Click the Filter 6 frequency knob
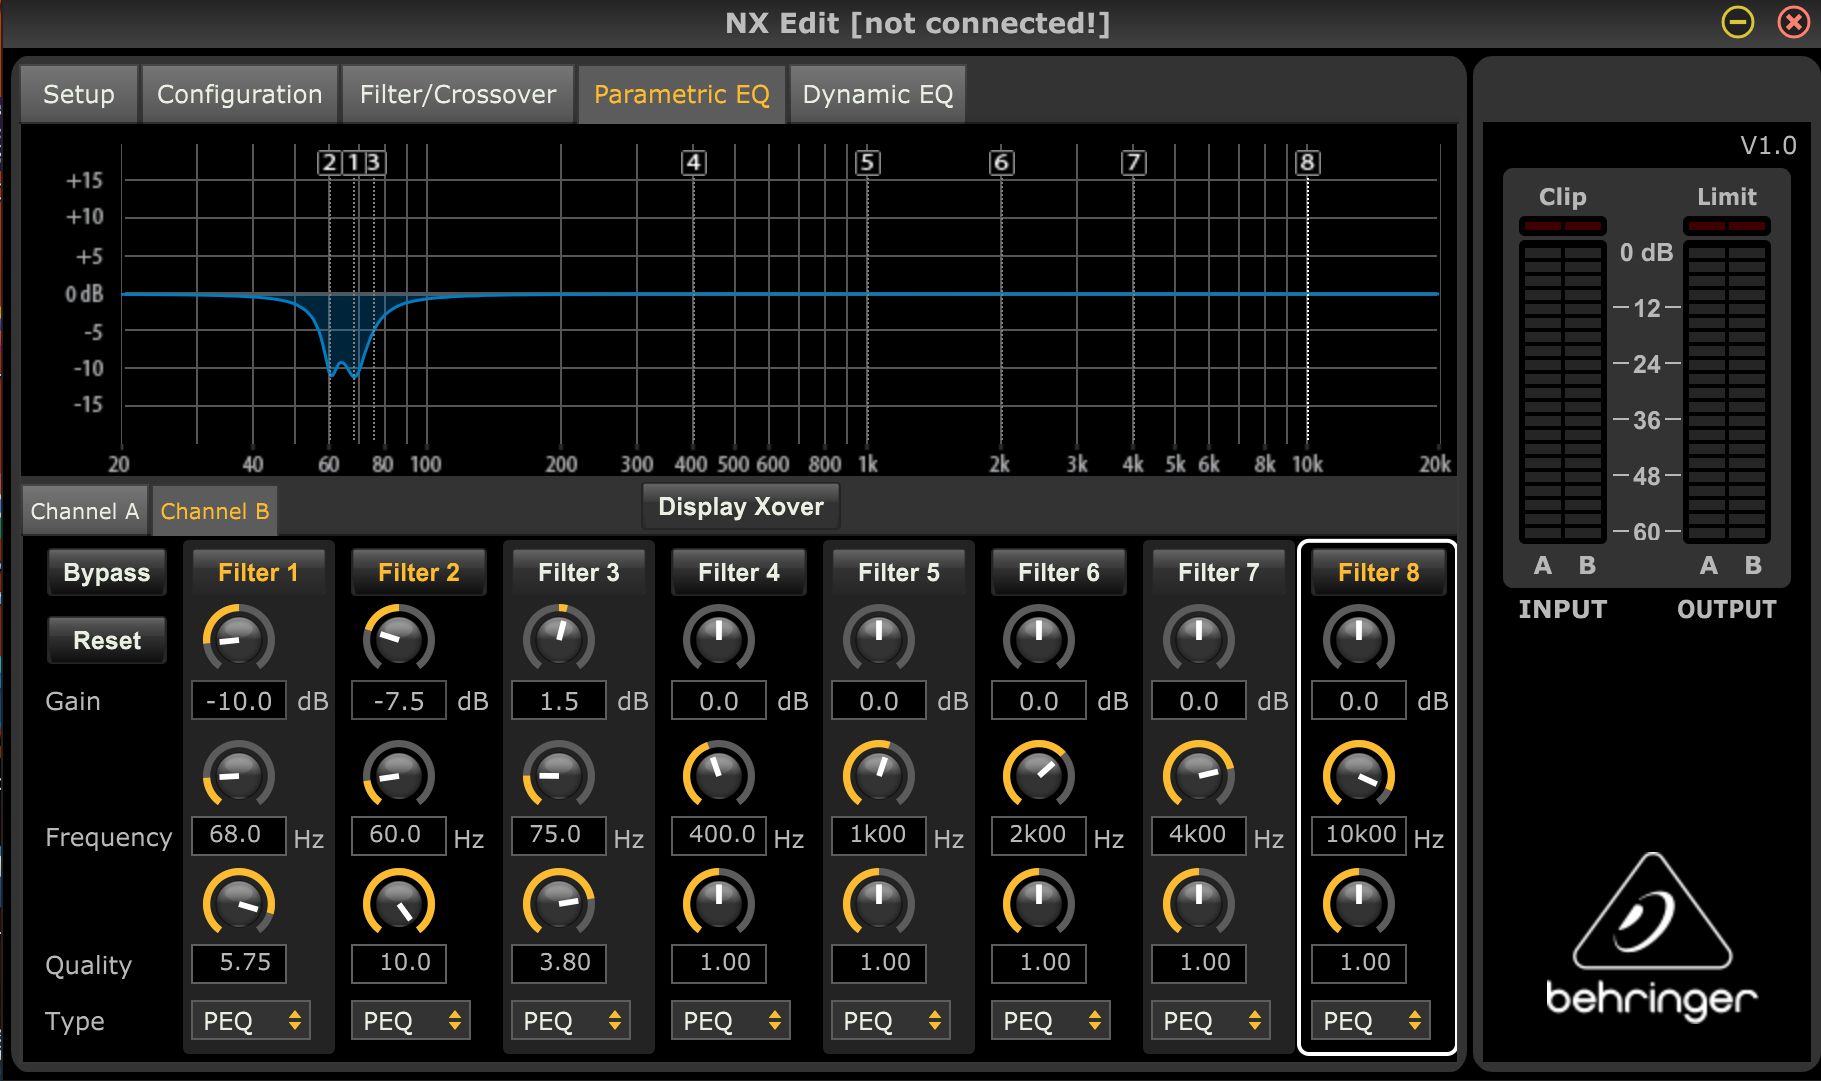The width and height of the screenshot is (1821, 1081). (x=1039, y=775)
